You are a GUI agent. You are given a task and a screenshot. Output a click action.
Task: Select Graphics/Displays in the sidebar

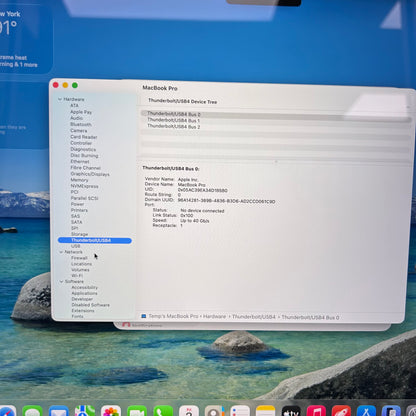(x=90, y=174)
